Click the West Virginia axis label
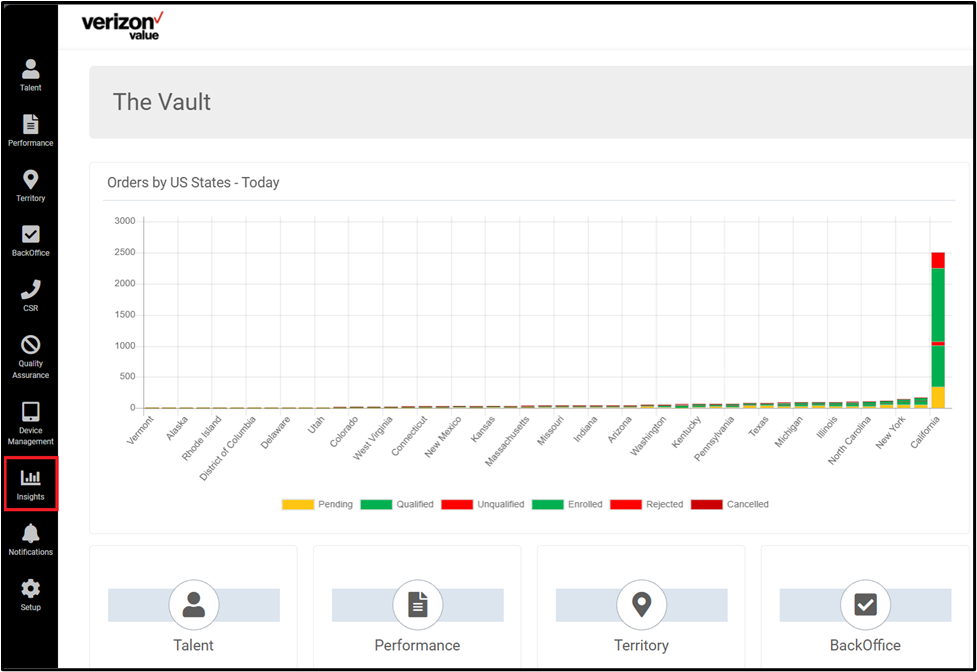 click(373, 438)
